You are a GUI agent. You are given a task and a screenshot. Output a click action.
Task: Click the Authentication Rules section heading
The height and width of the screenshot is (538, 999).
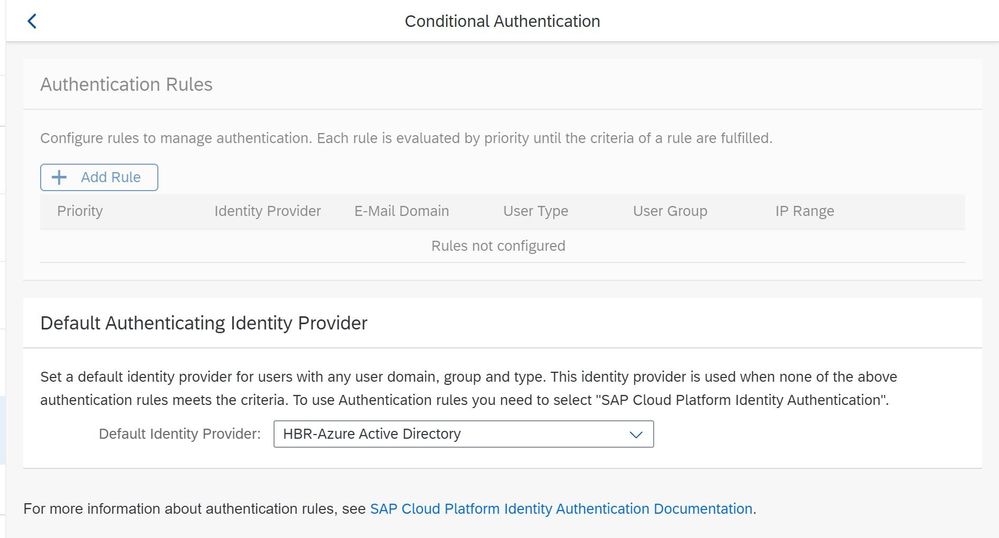126,85
